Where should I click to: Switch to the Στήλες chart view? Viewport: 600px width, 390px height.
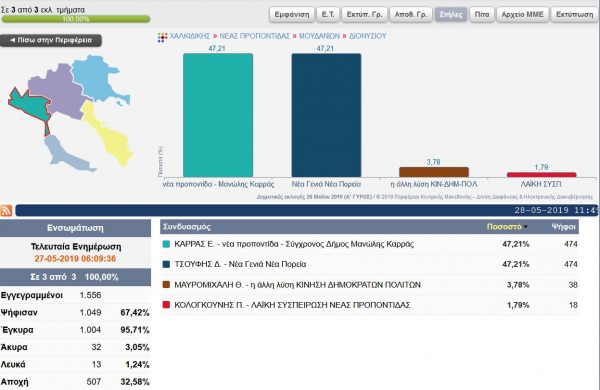point(451,15)
